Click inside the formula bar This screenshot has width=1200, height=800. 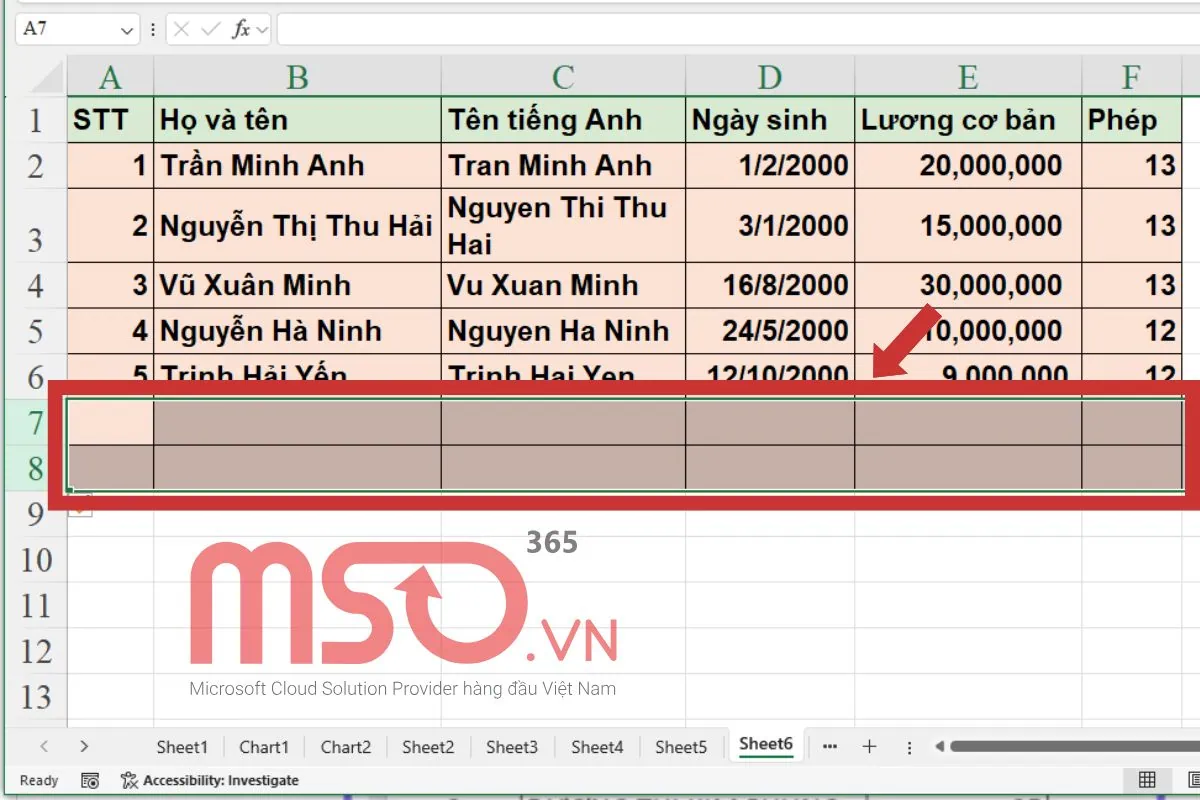pos(600,29)
